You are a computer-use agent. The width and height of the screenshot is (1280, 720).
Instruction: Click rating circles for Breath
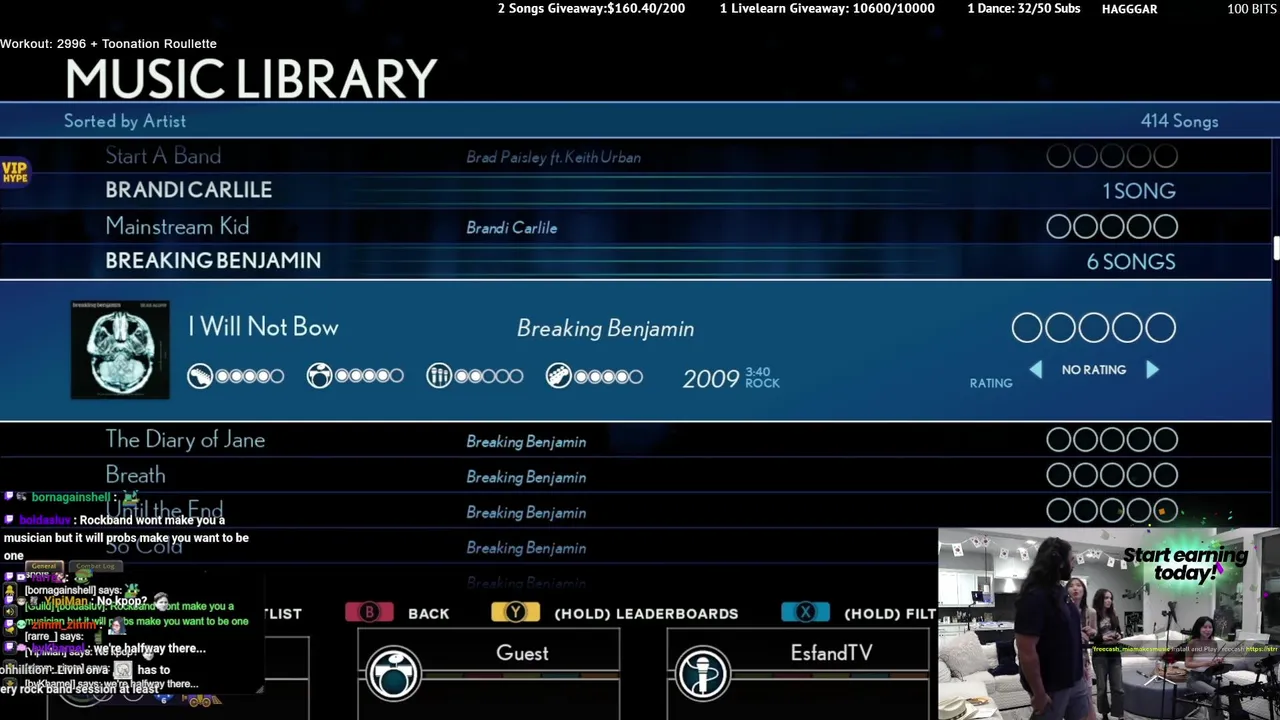(x=1112, y=476)
